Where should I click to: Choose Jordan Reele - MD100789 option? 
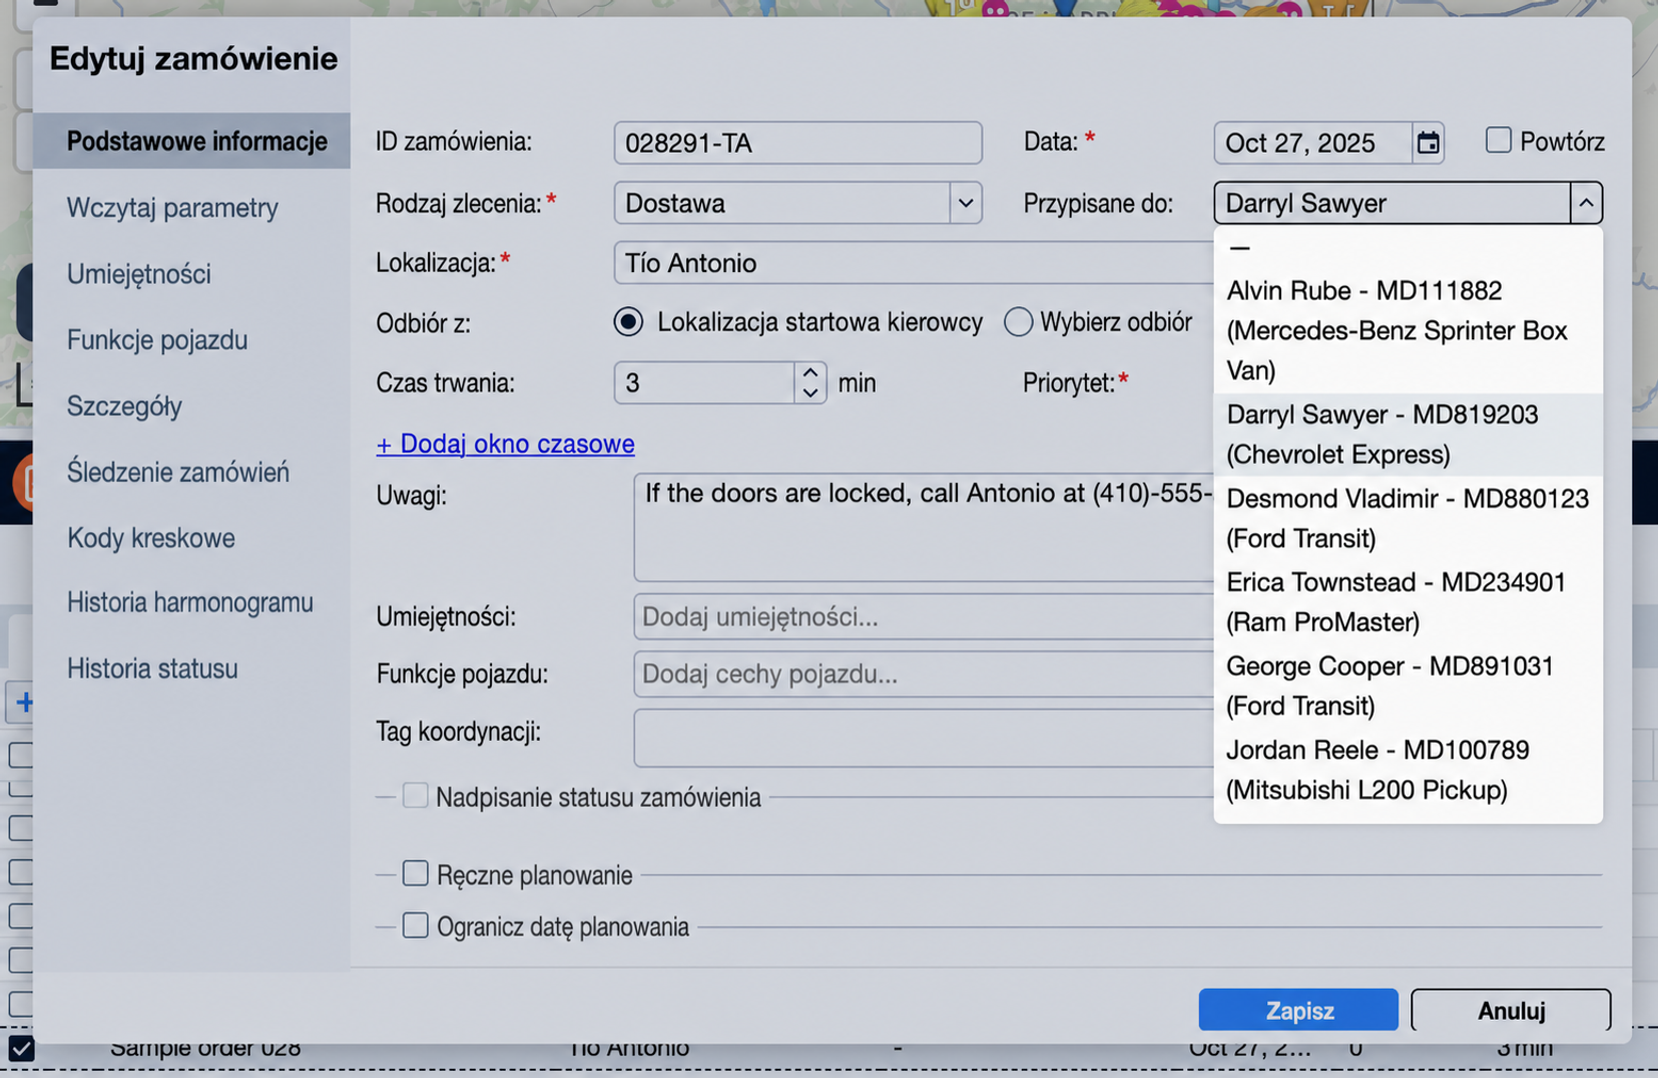[x=1408, y=770]
